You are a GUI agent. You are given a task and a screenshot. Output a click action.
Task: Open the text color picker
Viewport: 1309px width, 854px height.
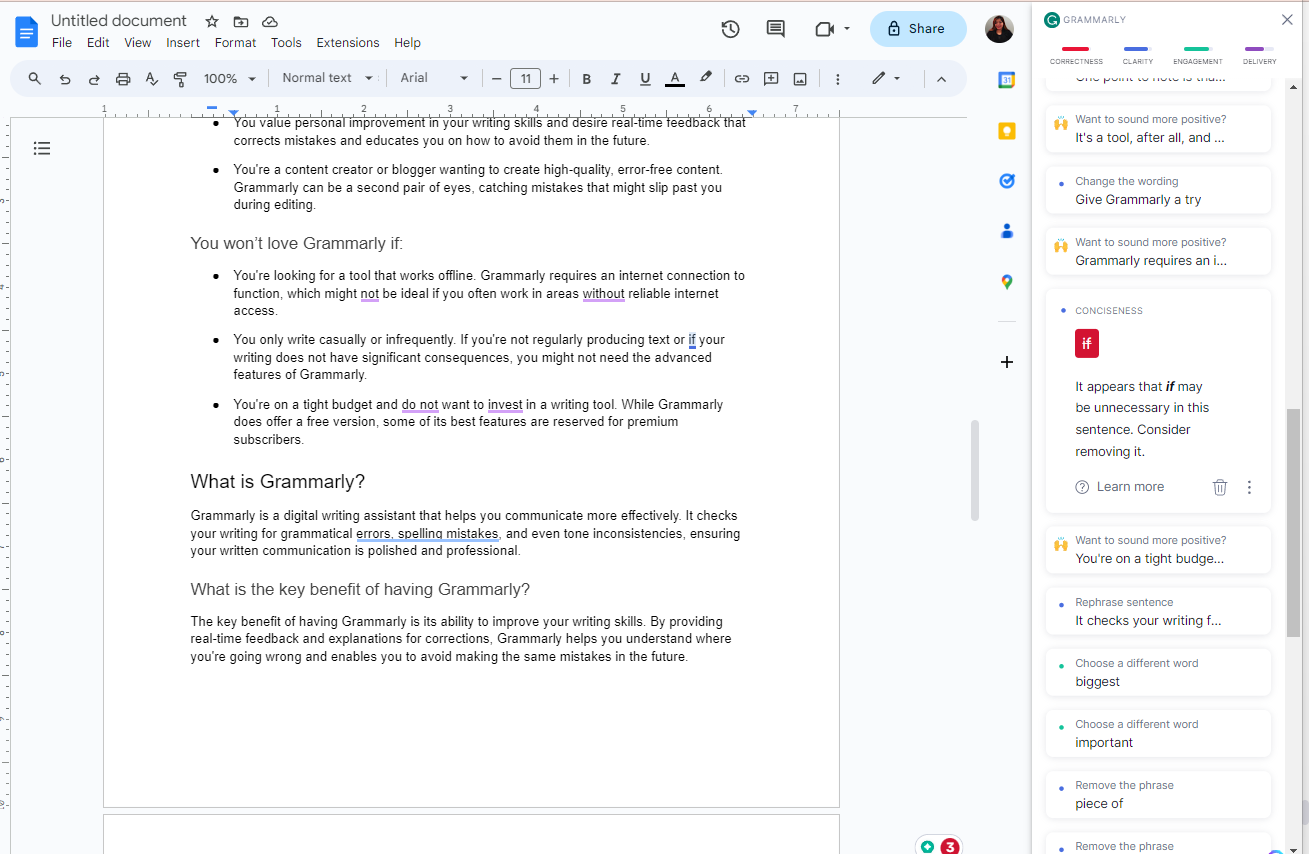click(x=675, y=78)
